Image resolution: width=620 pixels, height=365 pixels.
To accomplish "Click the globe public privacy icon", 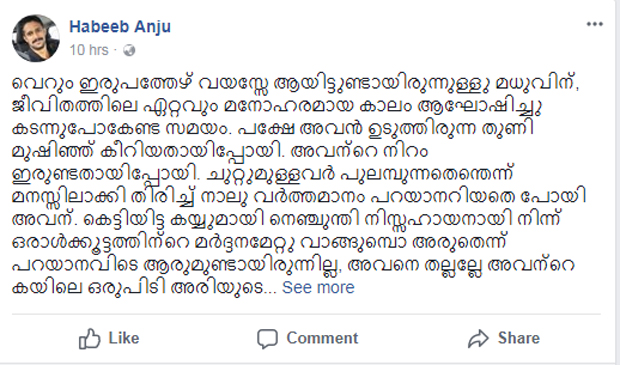I will [129, 50].
